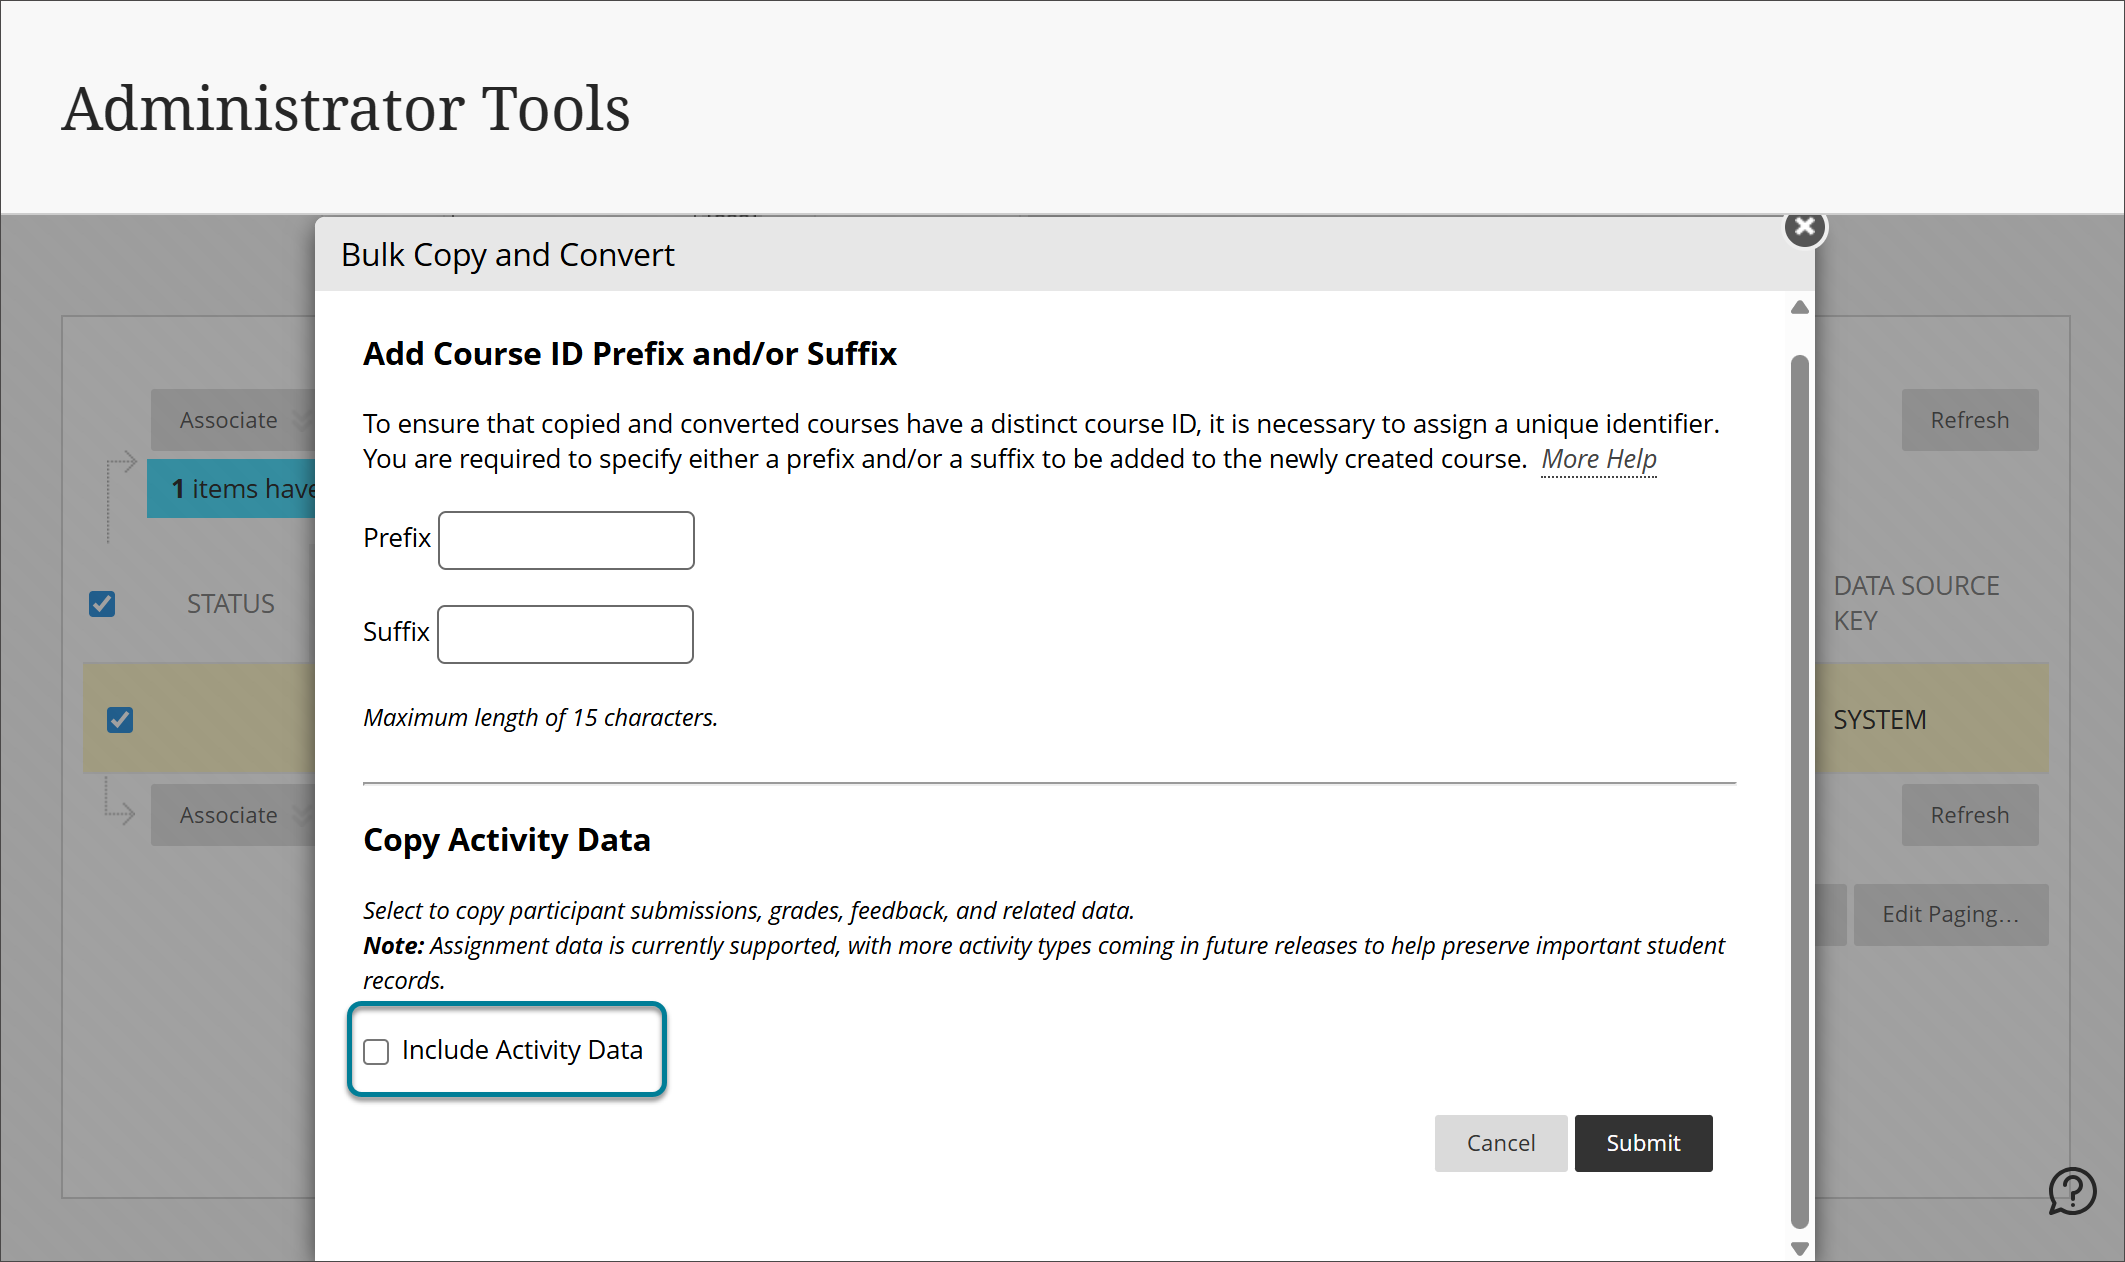
Task: Click inside the Suffix input field
Action: pos(564,634)
